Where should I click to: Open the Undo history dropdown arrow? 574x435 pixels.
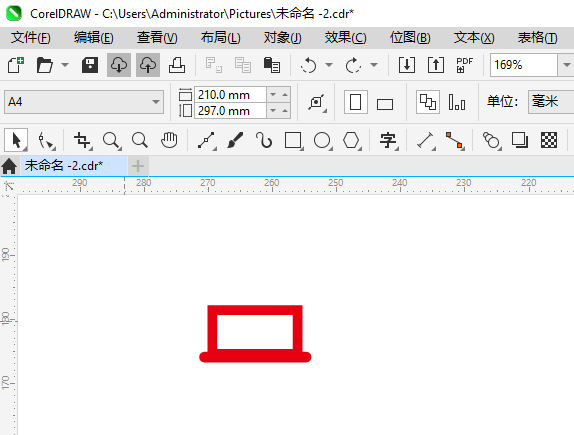pos(329,65)
